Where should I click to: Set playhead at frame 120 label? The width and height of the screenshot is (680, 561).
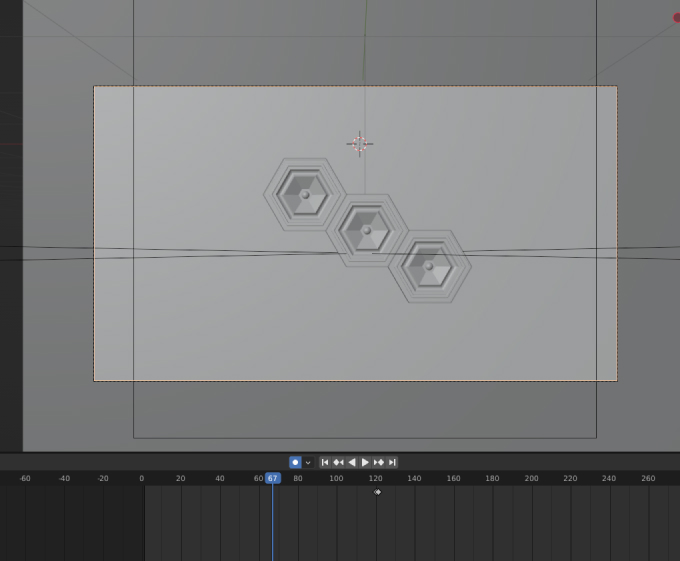pos(375,478)
